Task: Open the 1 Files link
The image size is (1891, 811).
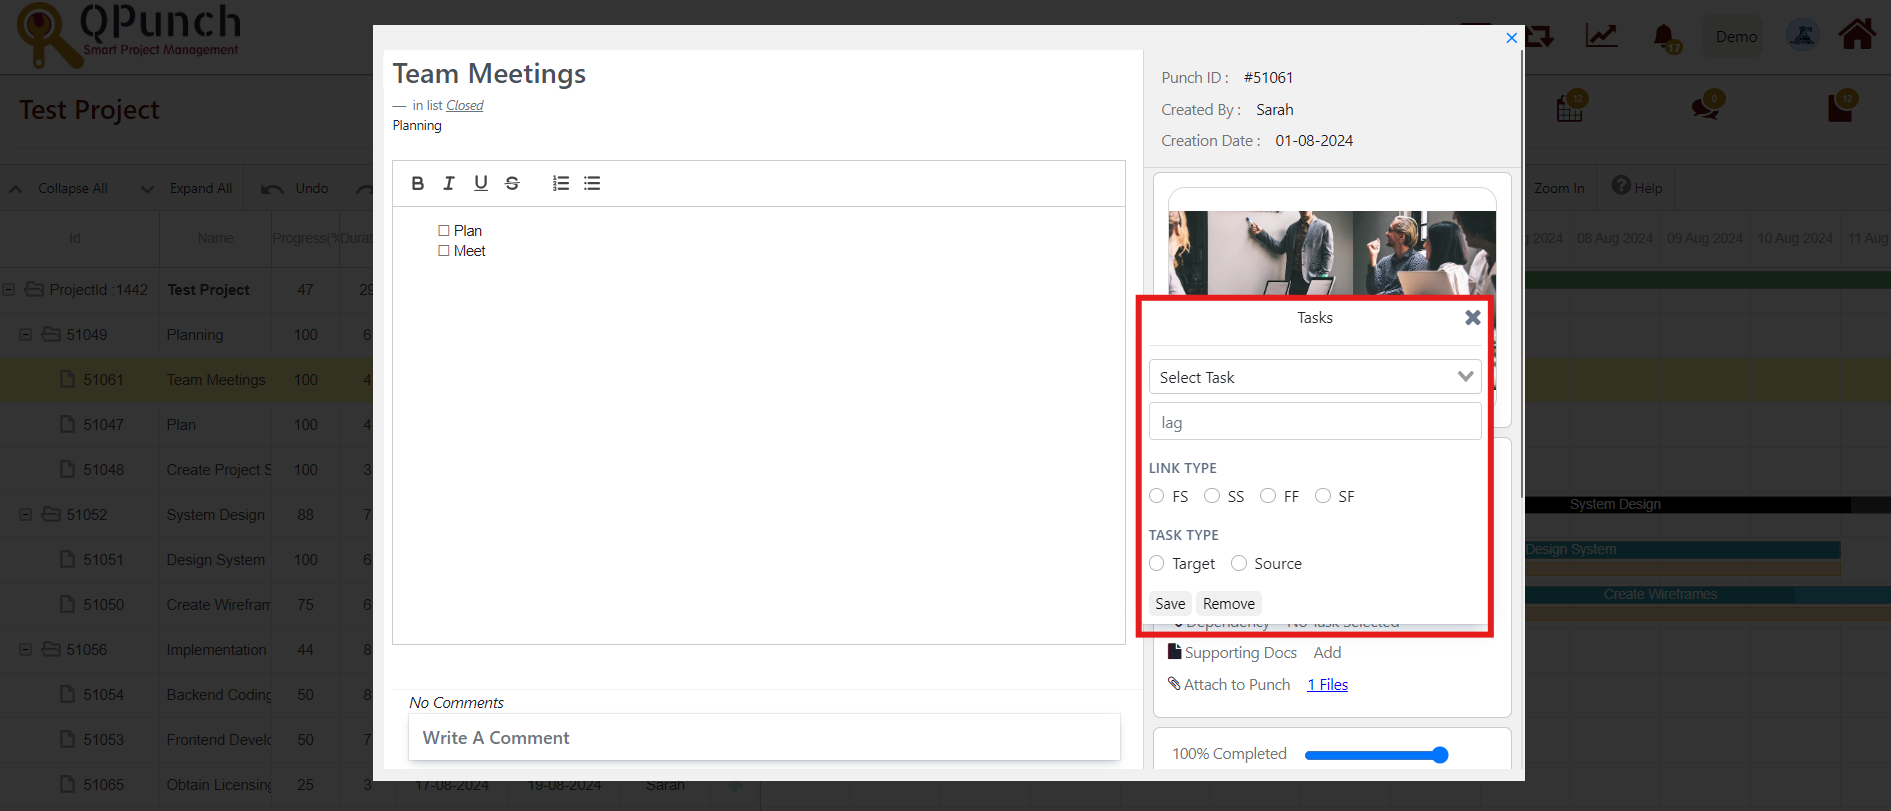Action: (1327, 684)
